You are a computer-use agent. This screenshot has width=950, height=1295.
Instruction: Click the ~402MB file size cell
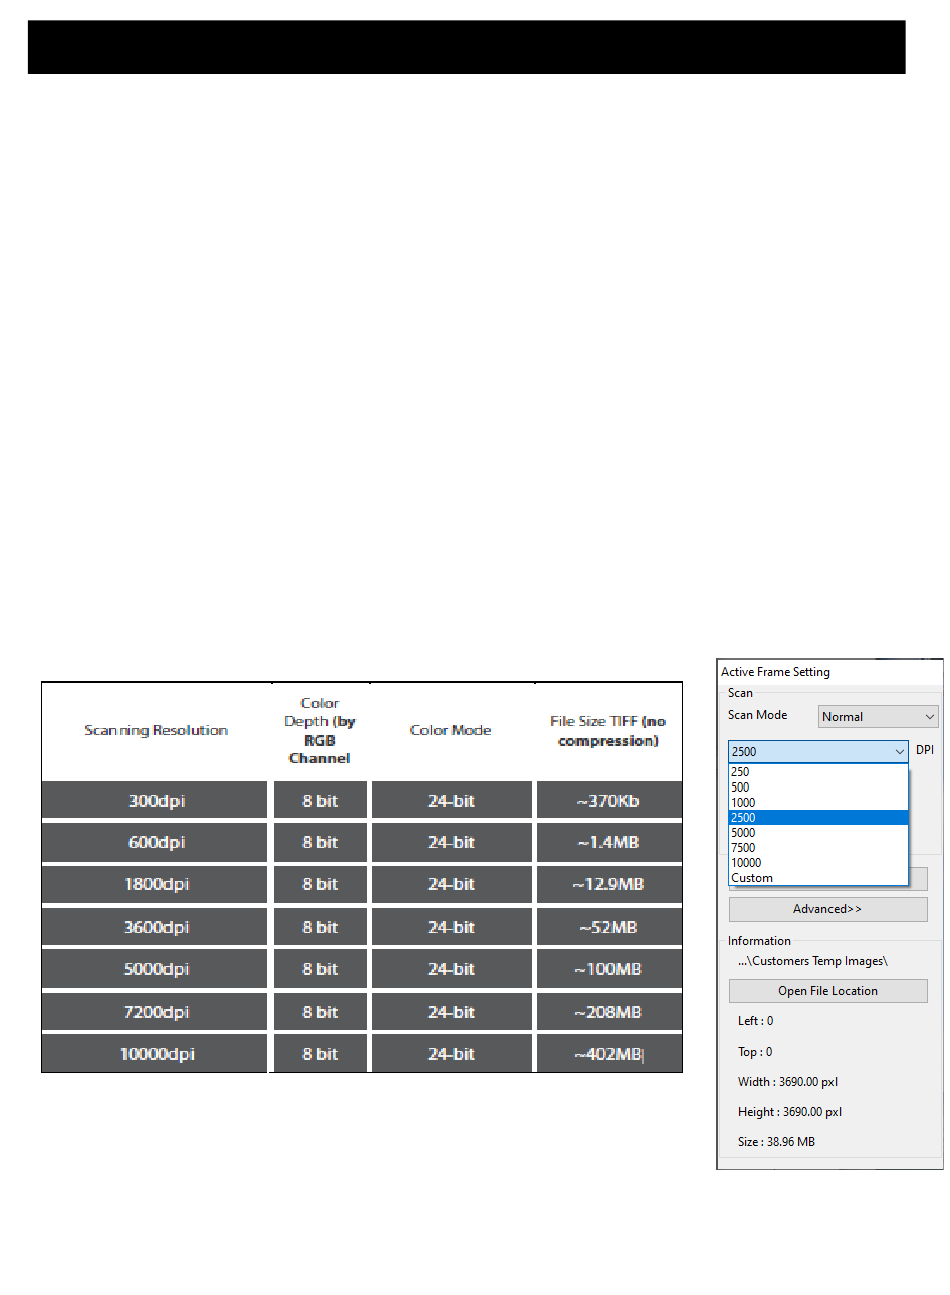(609, 1054)
